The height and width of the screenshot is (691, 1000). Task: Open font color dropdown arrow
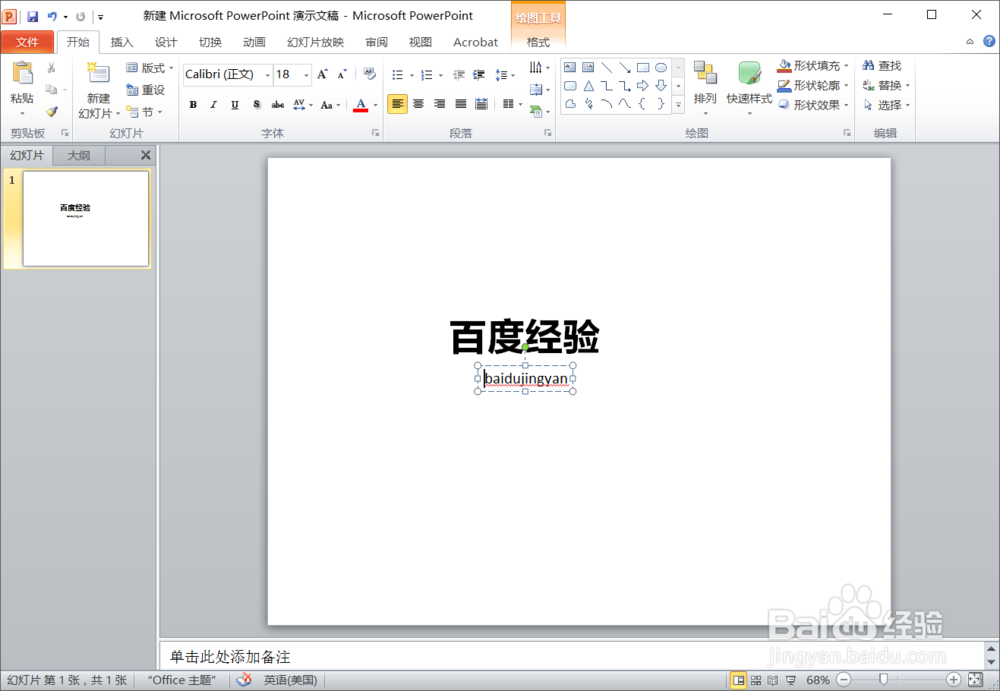(x=376, y=105)
